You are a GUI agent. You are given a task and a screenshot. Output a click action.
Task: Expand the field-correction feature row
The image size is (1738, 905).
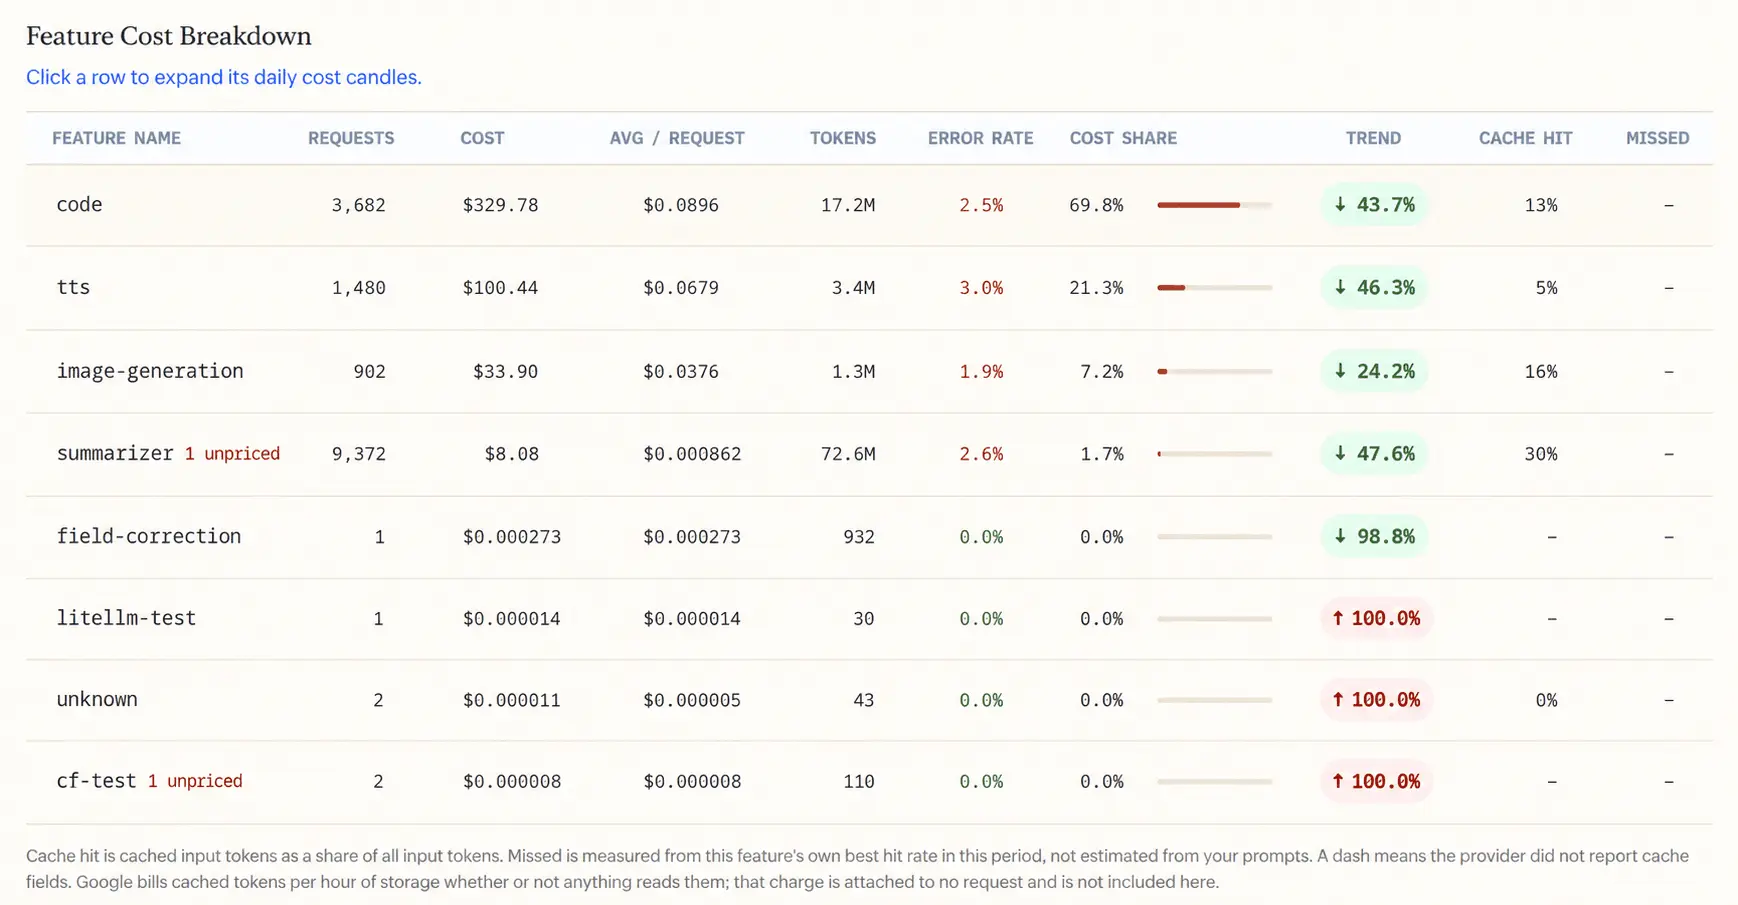tap(869, 537)
